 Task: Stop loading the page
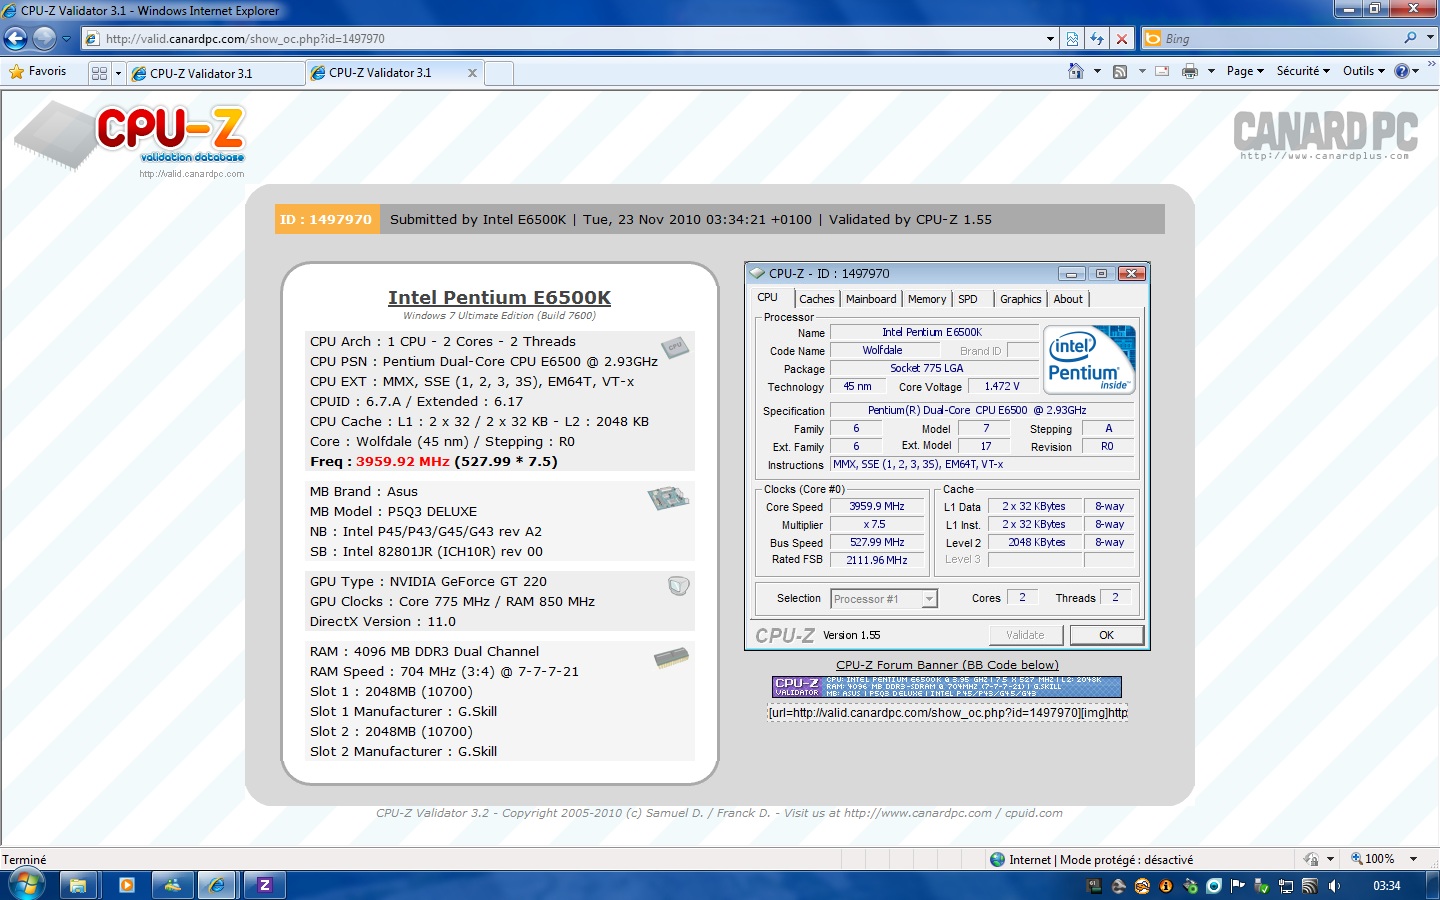(x=1122, y=39)
